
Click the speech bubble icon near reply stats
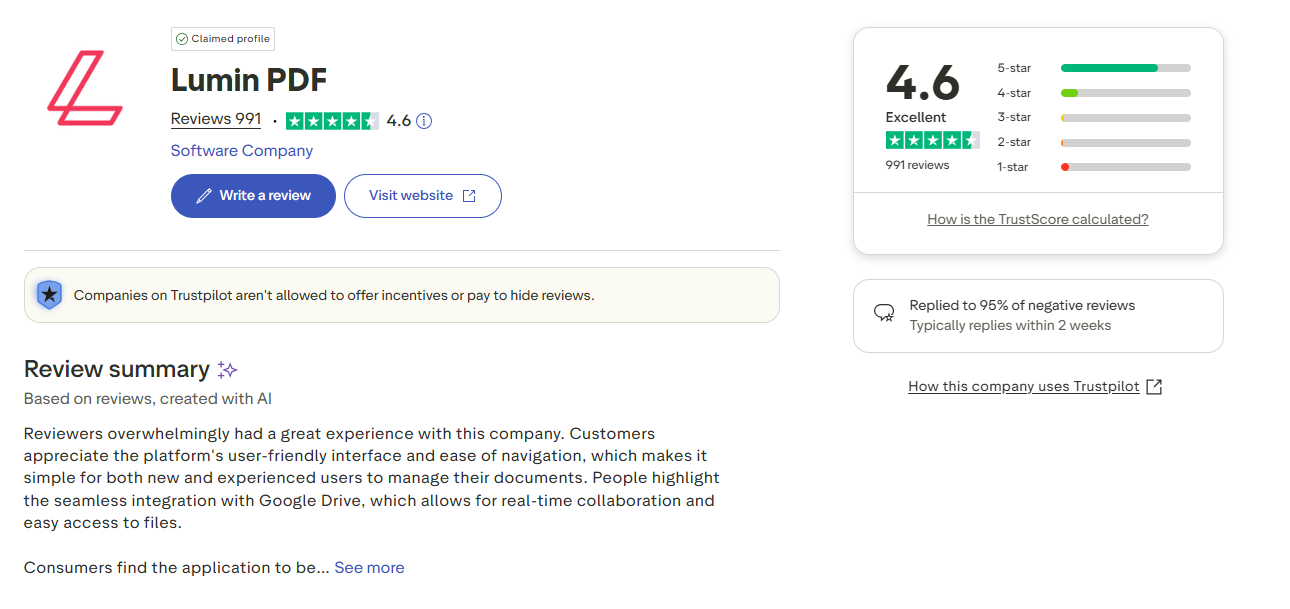click(x=884, y=313)
